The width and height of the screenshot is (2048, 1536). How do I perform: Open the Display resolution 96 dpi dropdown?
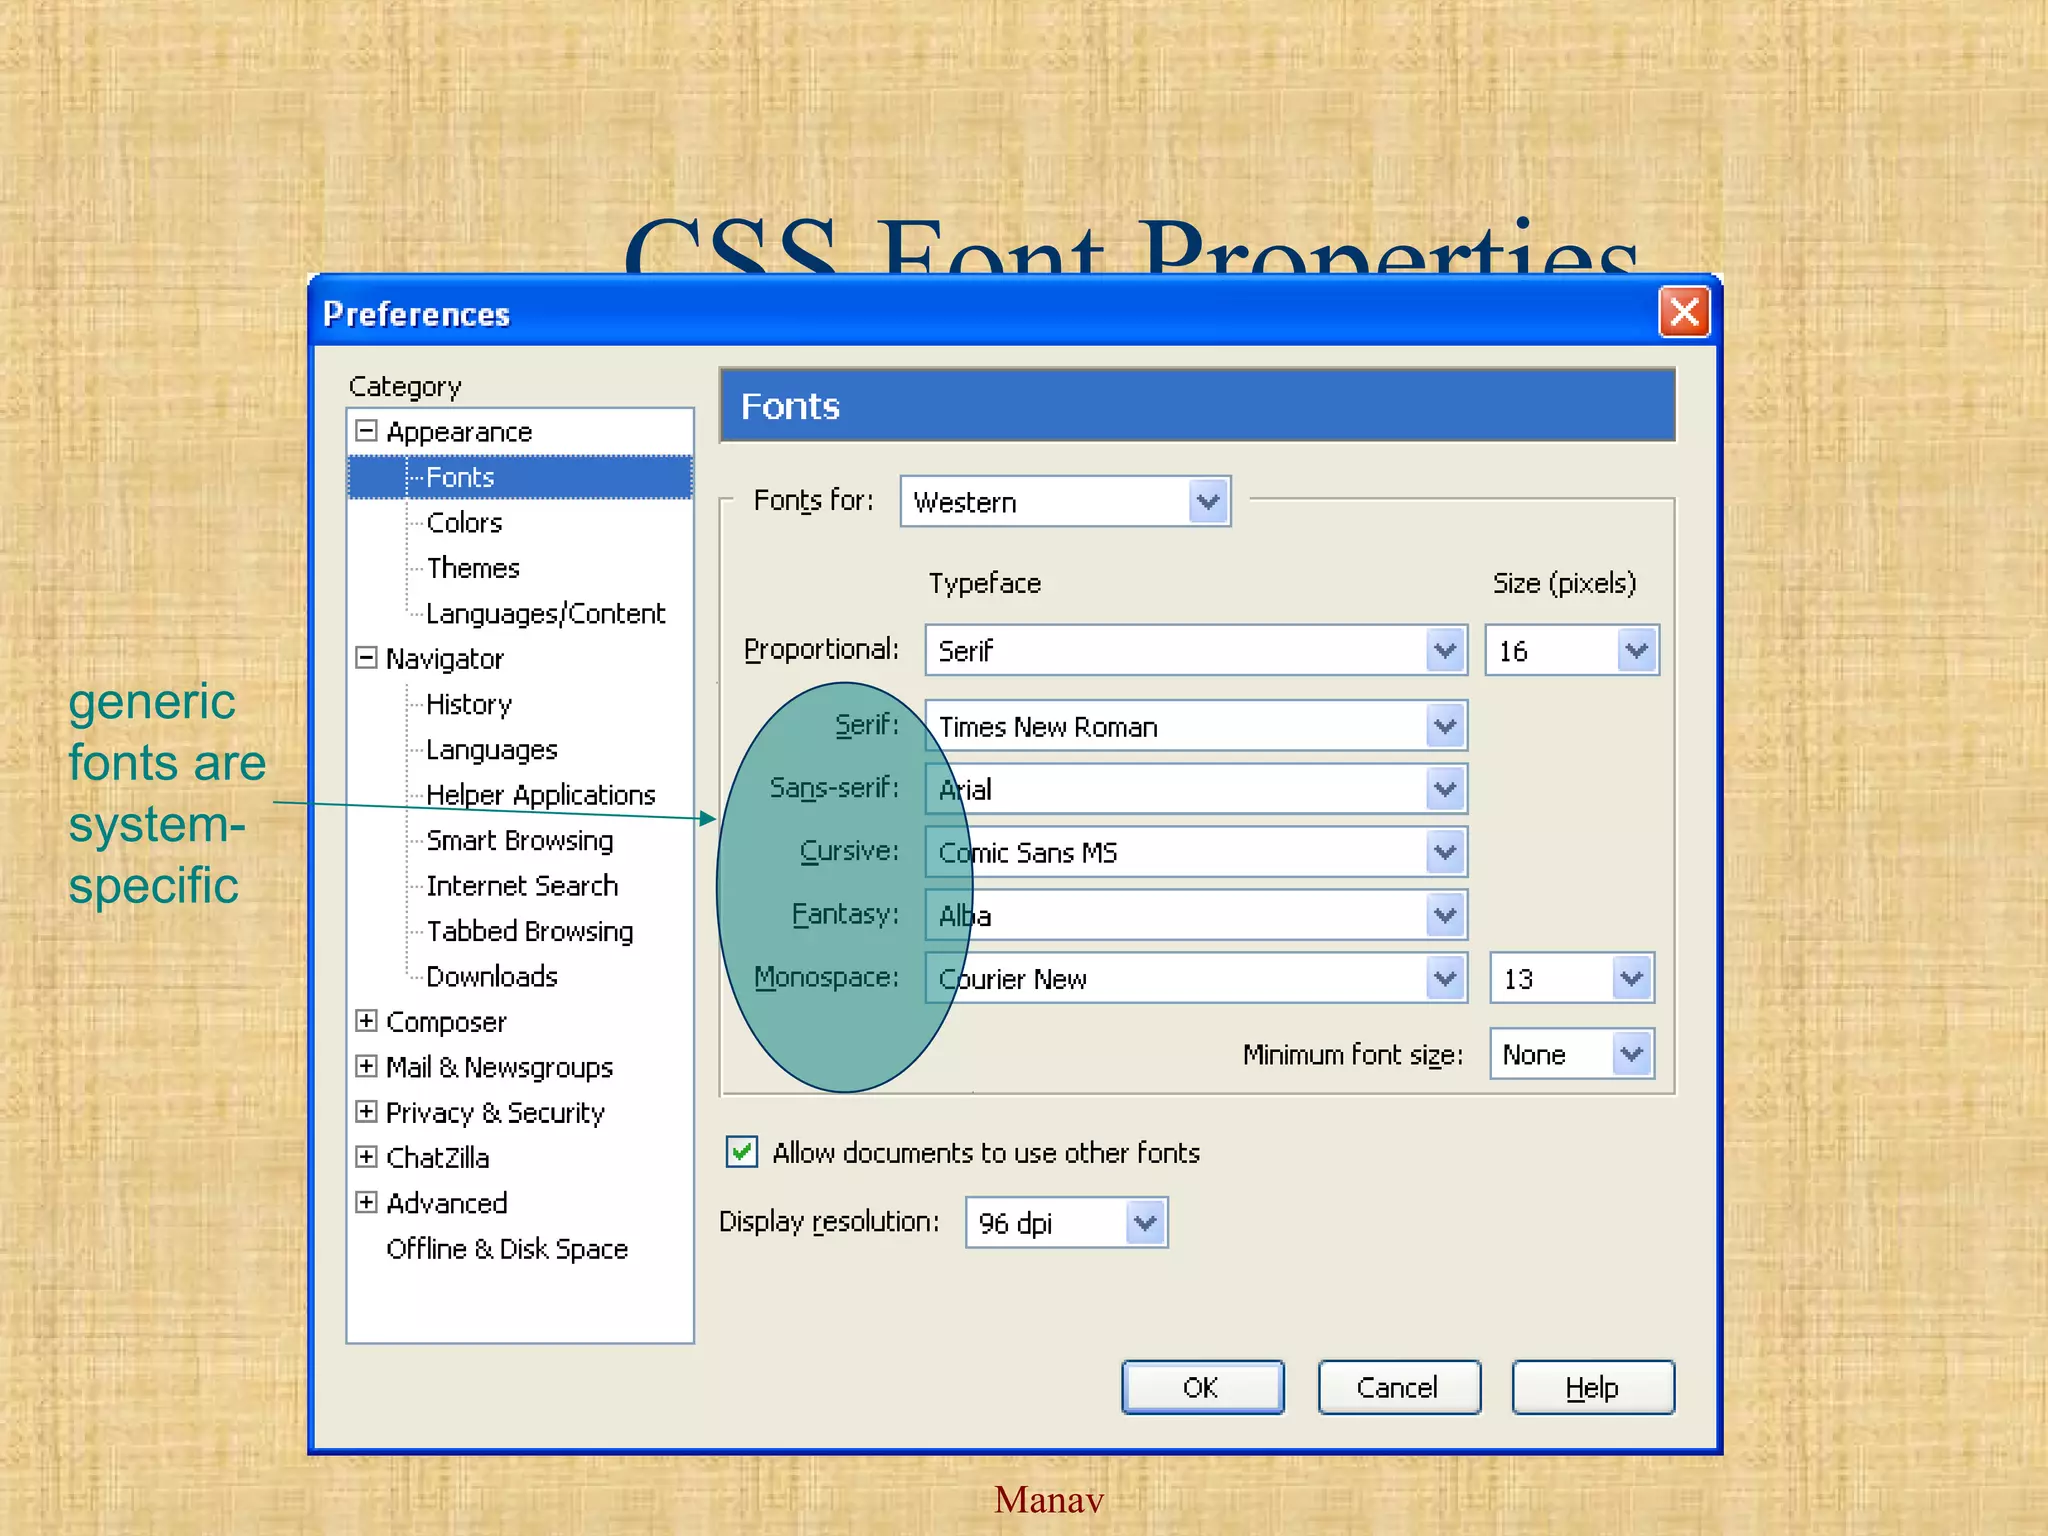coord(1145,1223)
